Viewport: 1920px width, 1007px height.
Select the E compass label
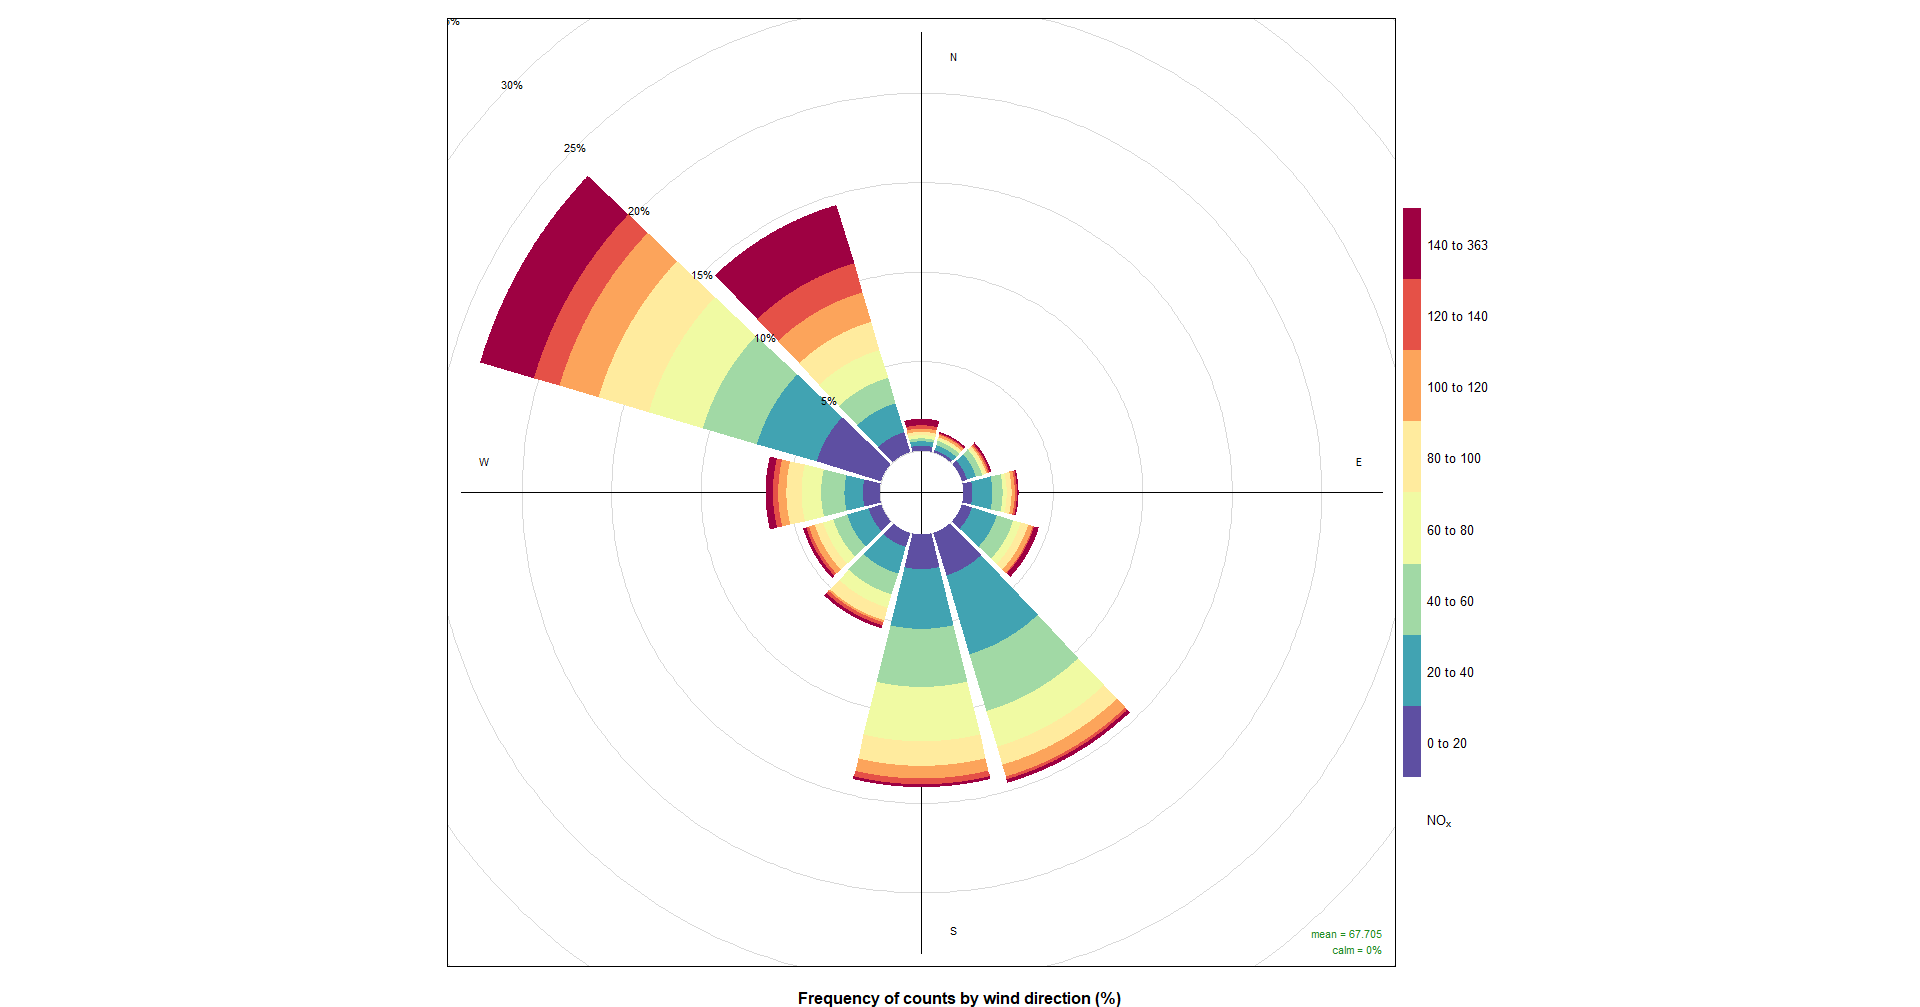click(x=1358, y=462)
